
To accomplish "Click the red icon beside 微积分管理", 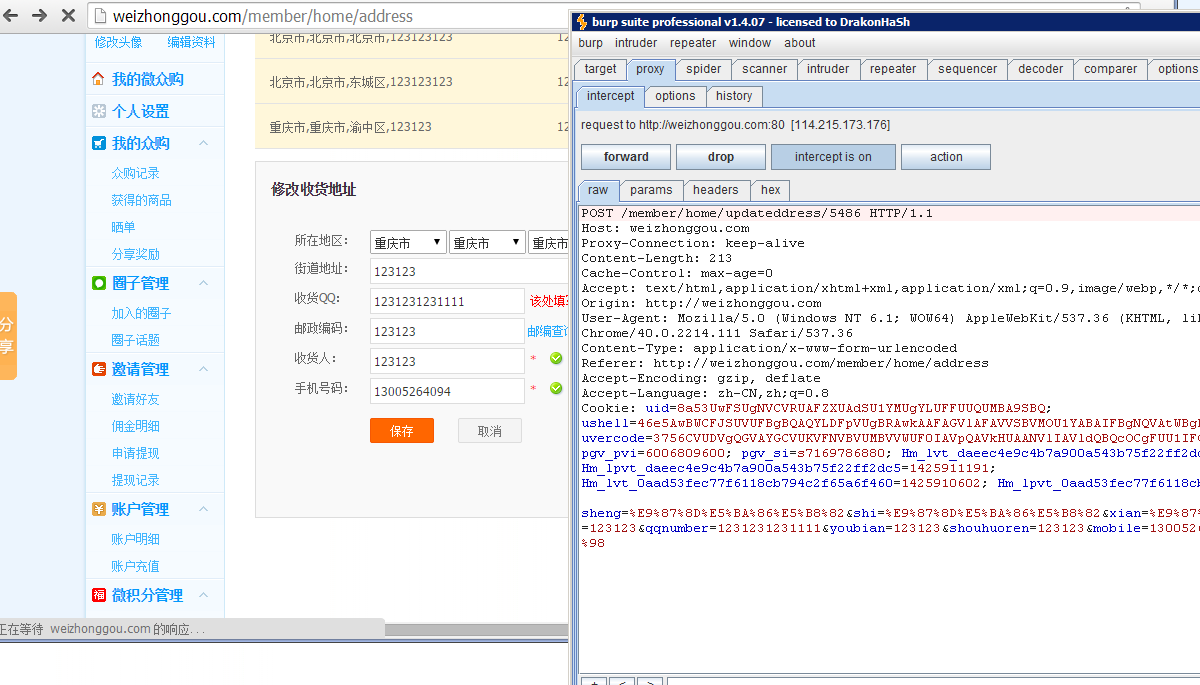I will (x=98, y=595).
